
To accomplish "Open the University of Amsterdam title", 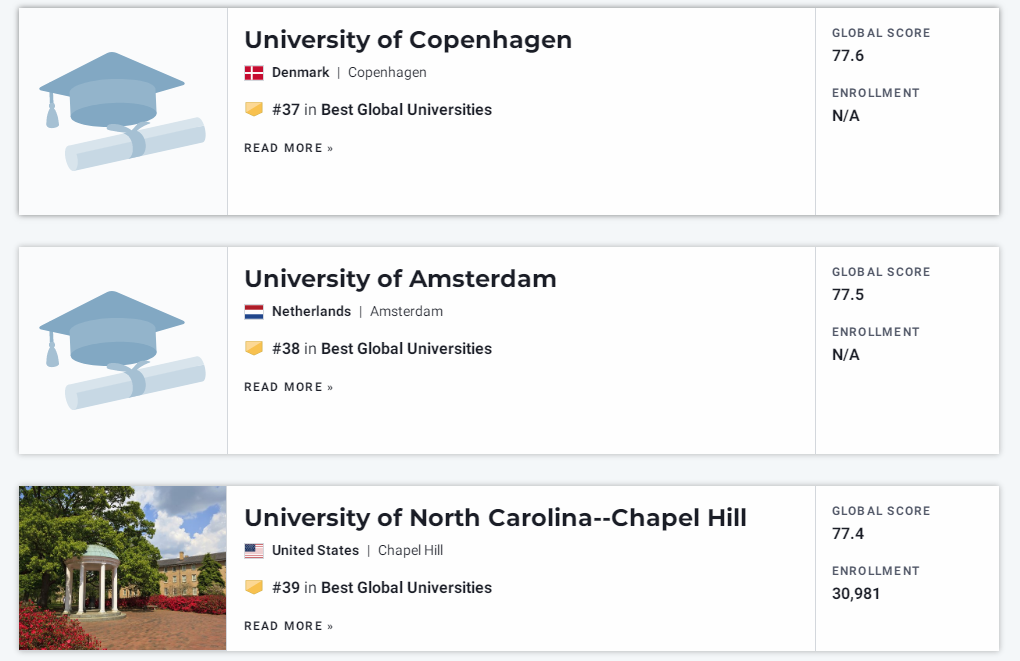I will (x=400, y=278).
